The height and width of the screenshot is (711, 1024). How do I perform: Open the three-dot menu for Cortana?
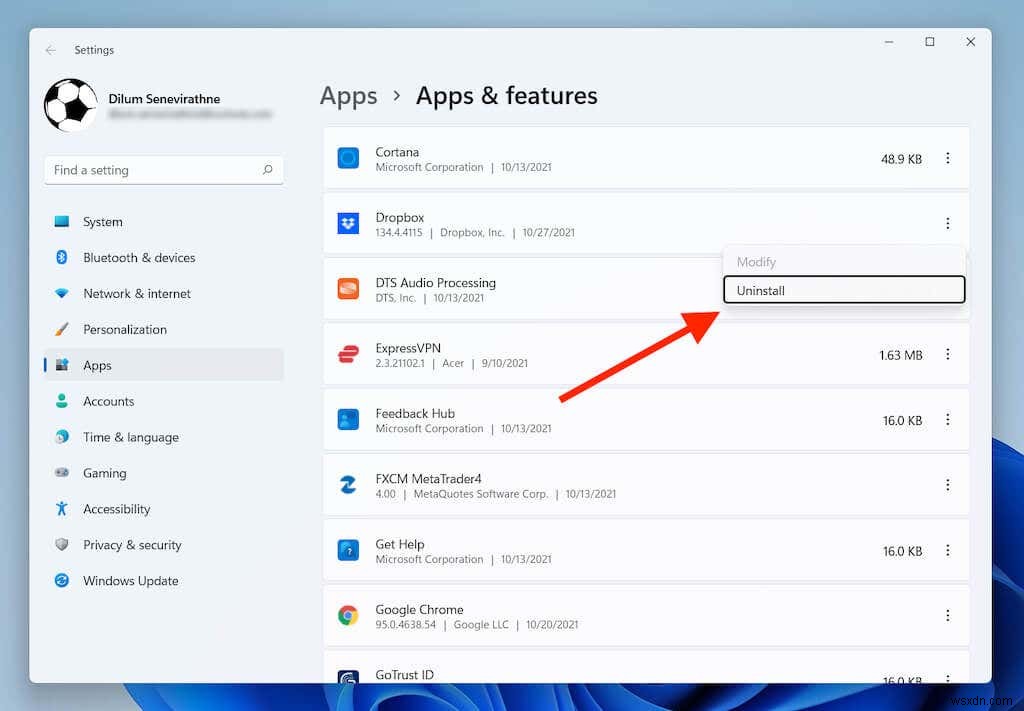(x=947, y=158)
